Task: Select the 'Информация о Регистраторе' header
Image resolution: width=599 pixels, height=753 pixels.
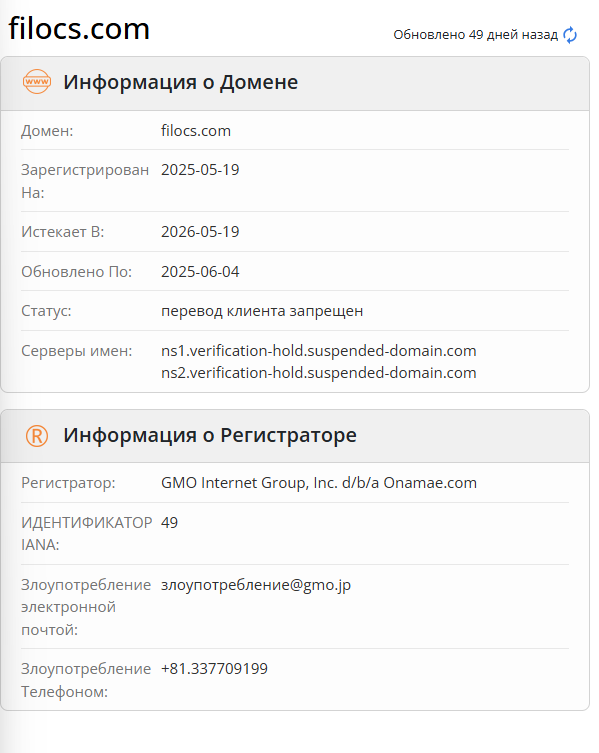Action: [210, 435]
